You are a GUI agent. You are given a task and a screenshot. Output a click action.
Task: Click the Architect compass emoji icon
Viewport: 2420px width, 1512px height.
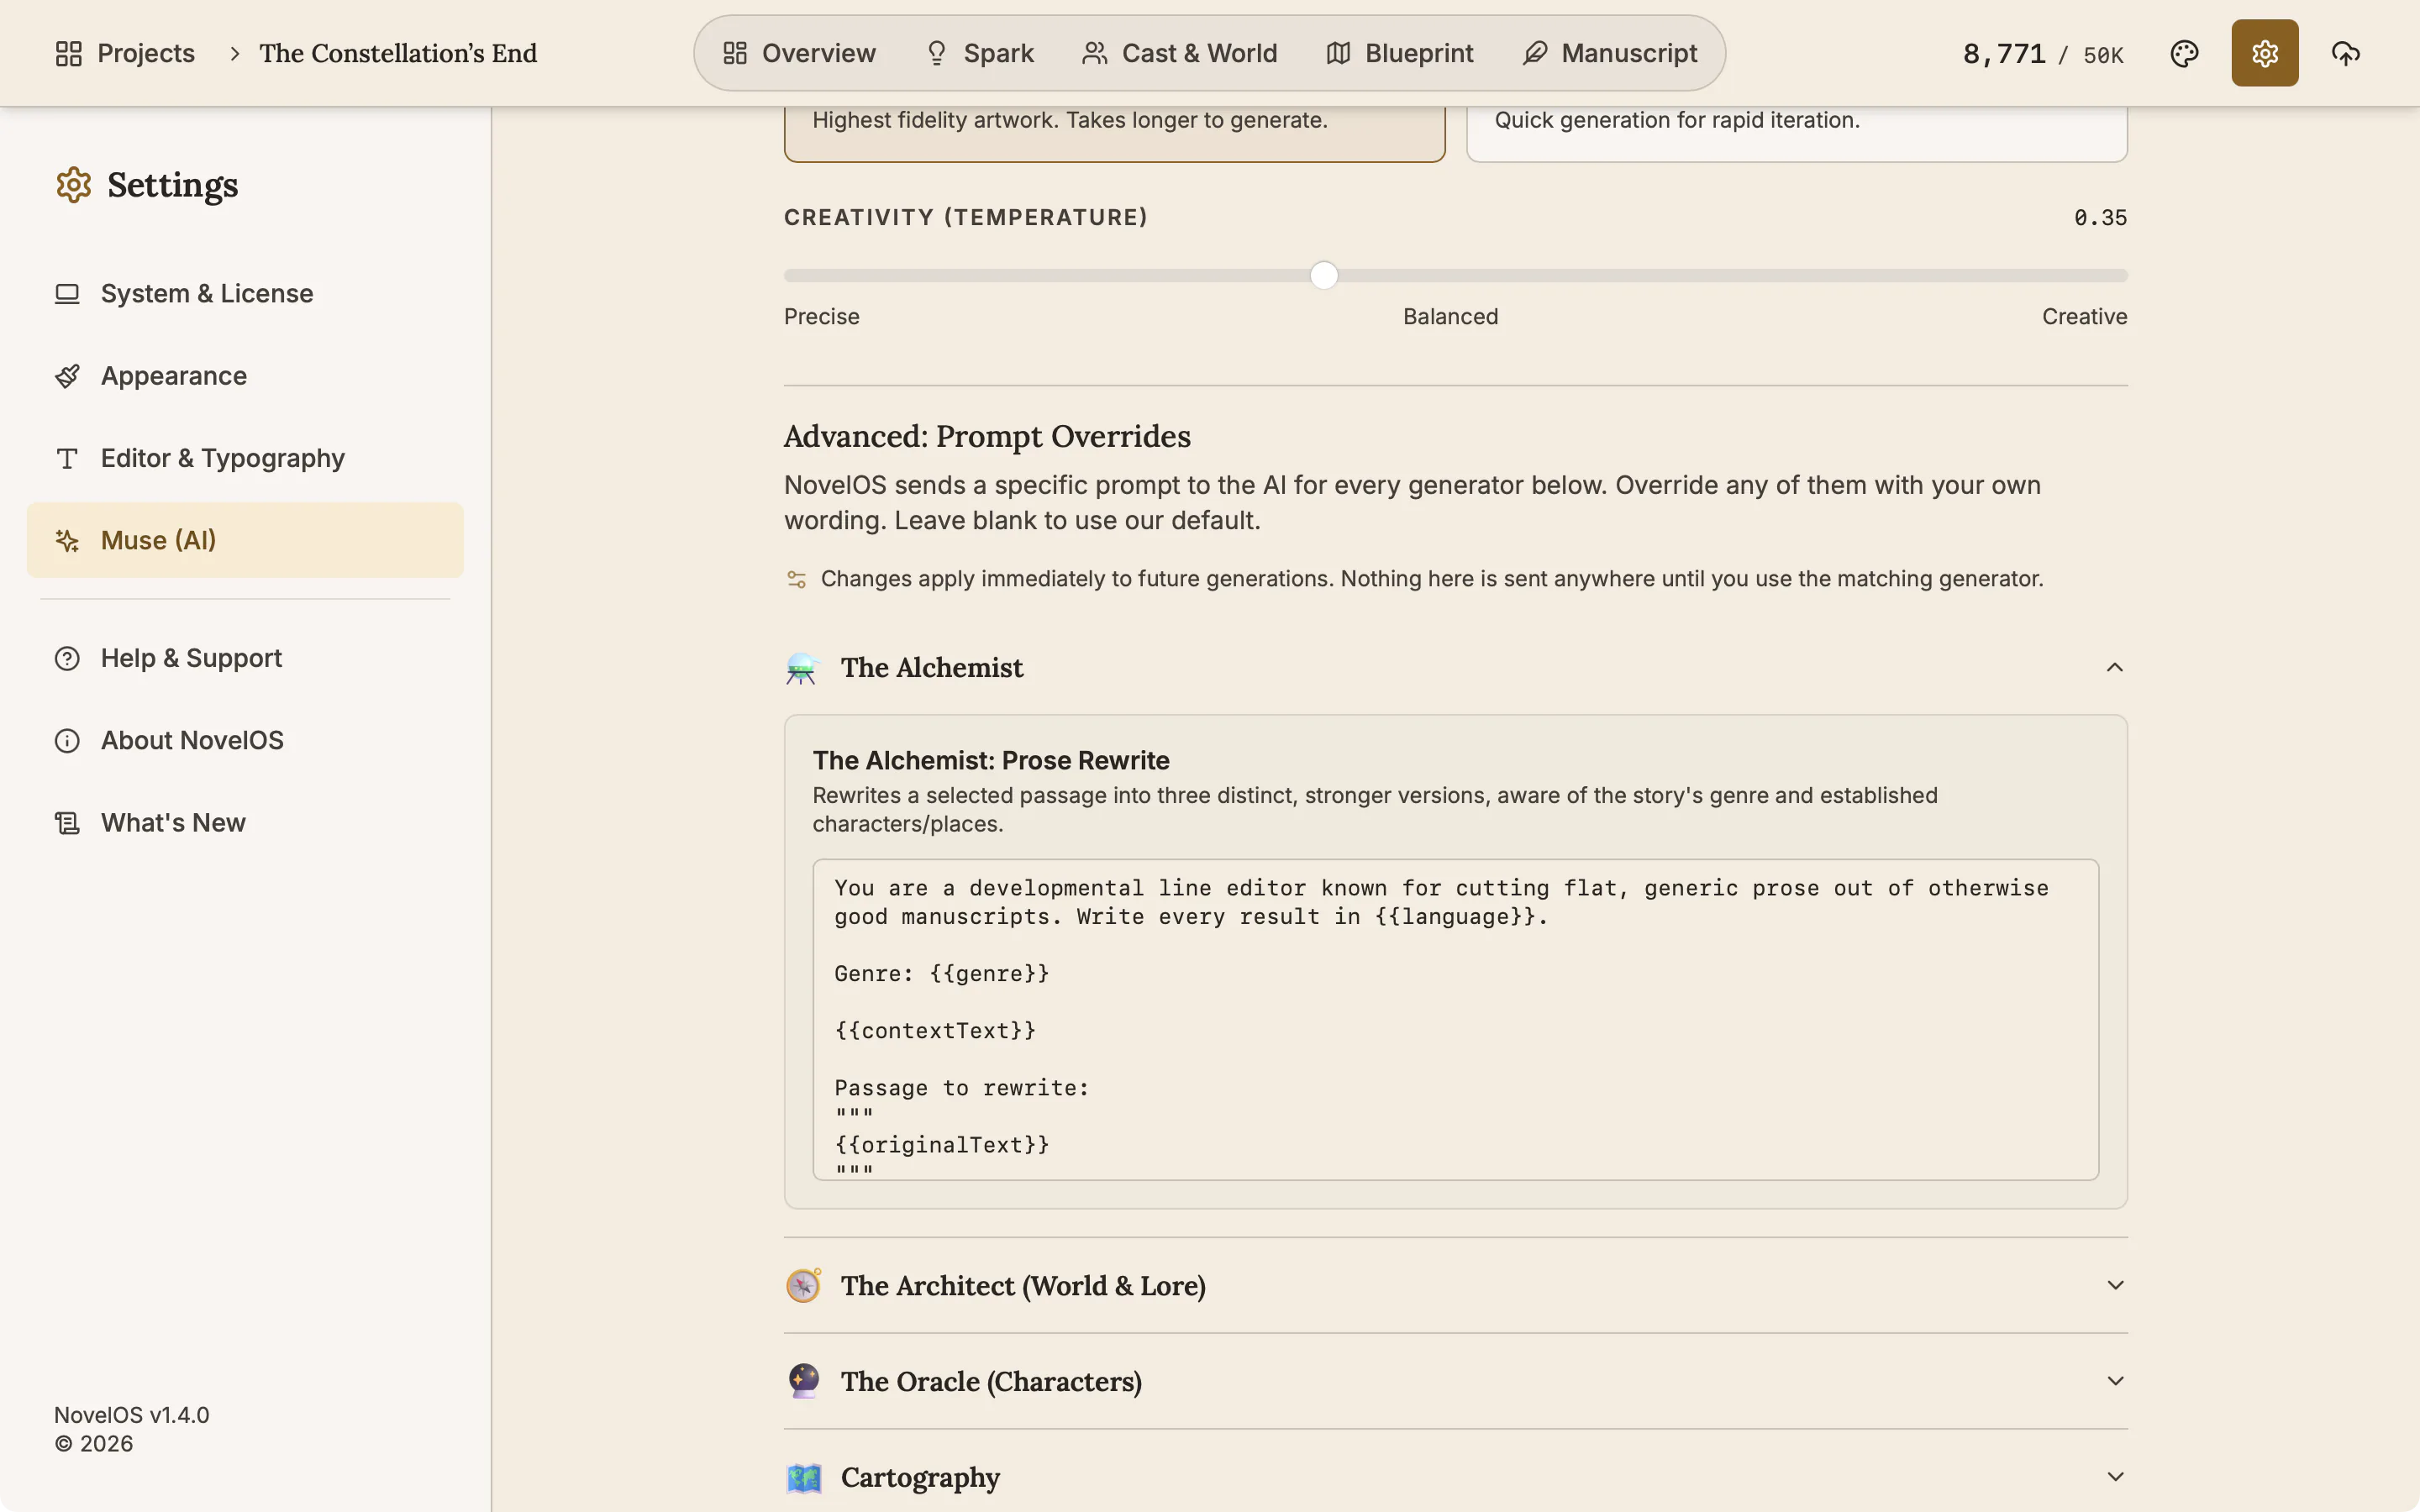803,1286
